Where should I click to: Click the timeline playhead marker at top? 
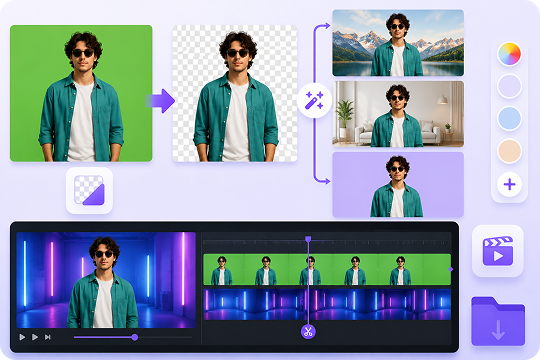click(308, 239)
